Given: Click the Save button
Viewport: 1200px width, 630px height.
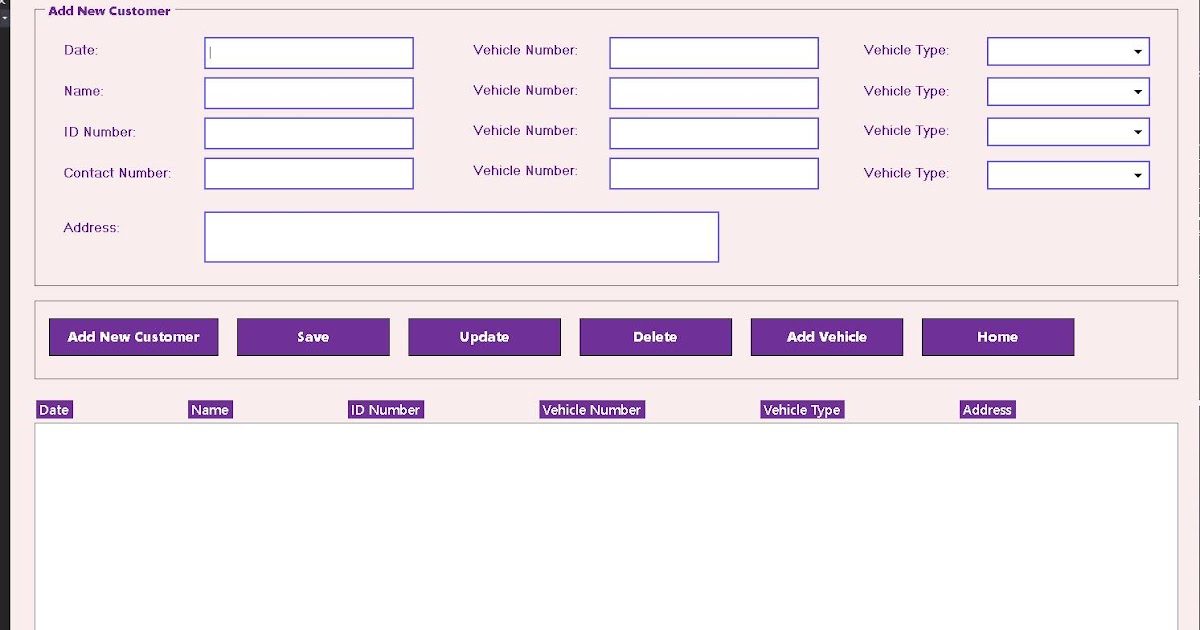Looking at the screenshot, I should coord(313,337).
